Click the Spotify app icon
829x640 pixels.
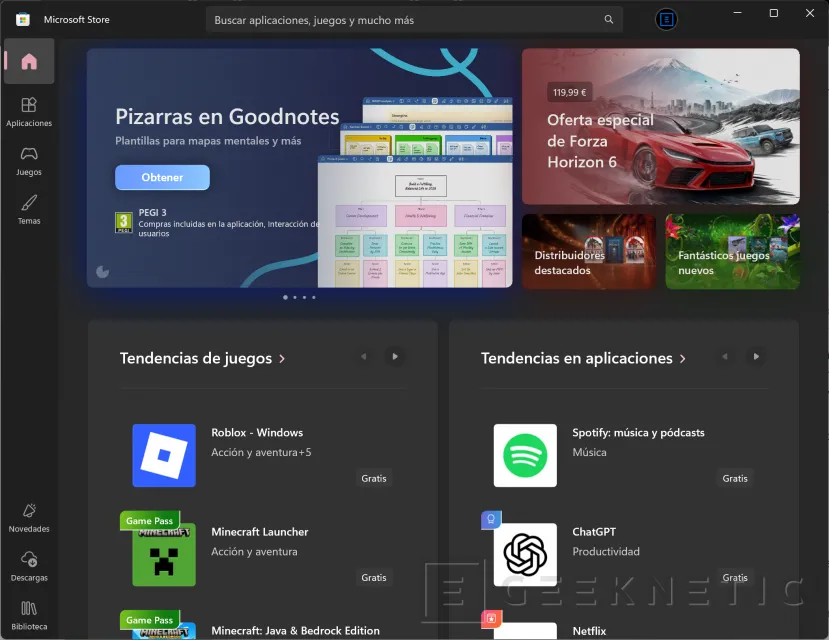[525, 455]
